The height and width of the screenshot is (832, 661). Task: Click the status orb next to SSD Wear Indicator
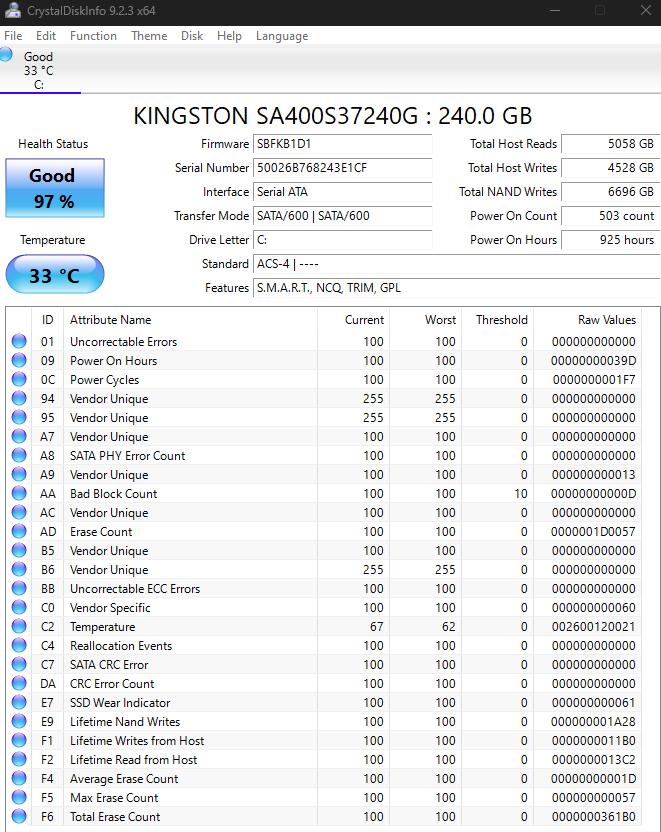(x=19, y=703)
